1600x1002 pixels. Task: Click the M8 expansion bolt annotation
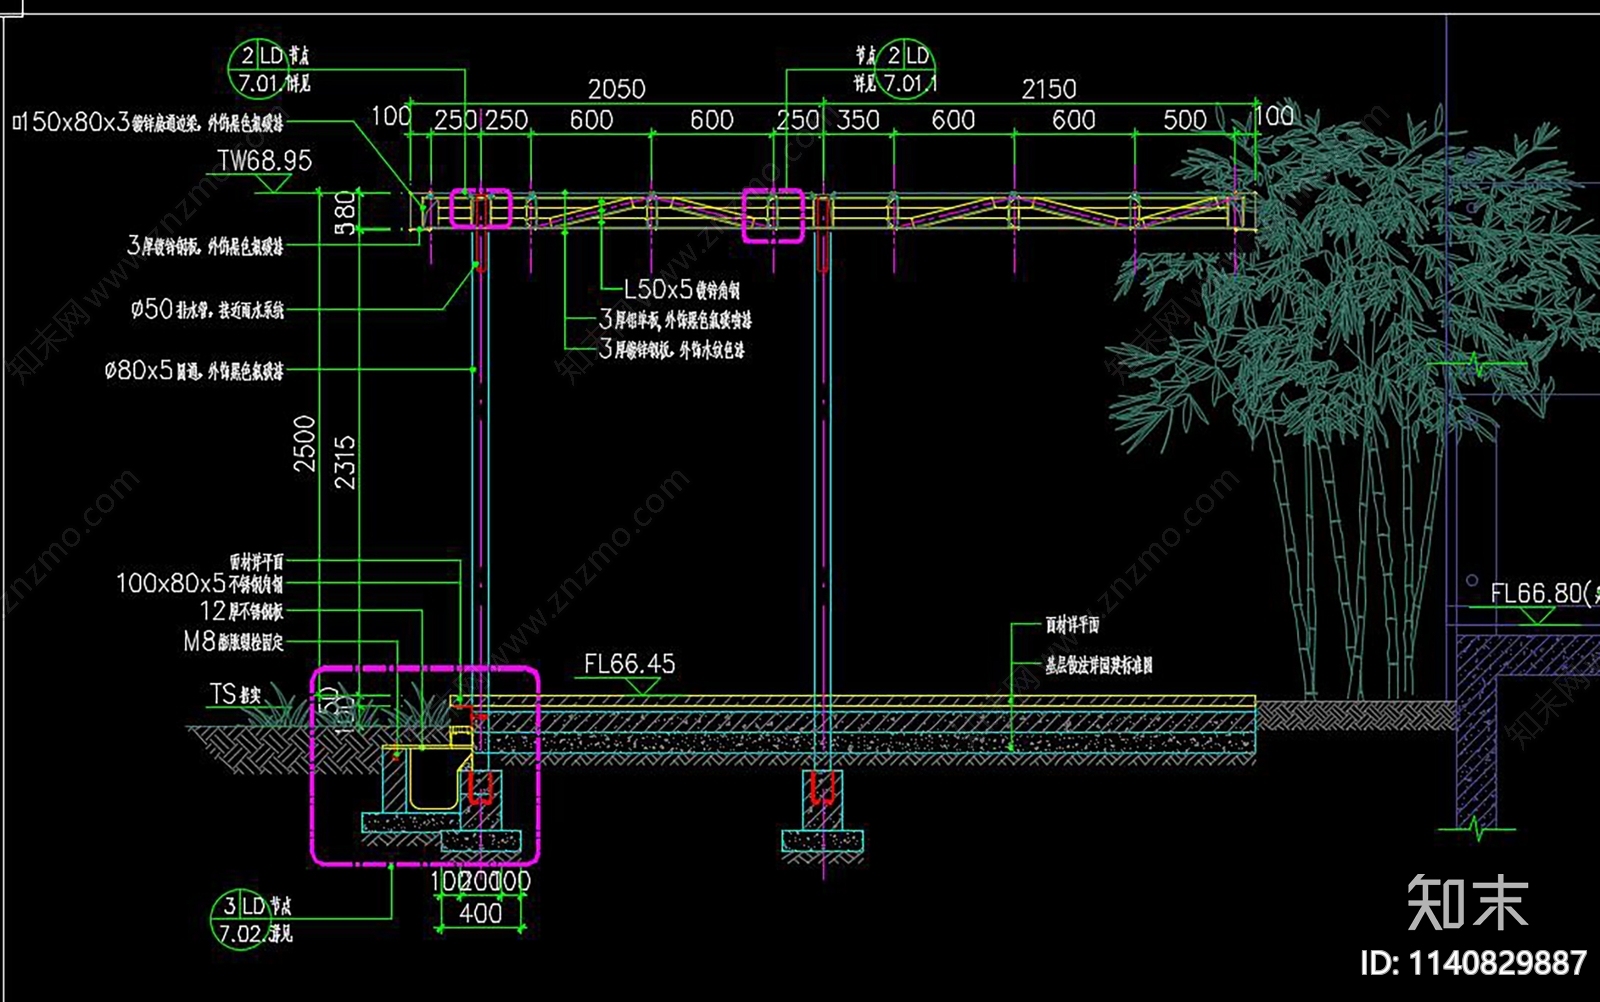[234, 642]
